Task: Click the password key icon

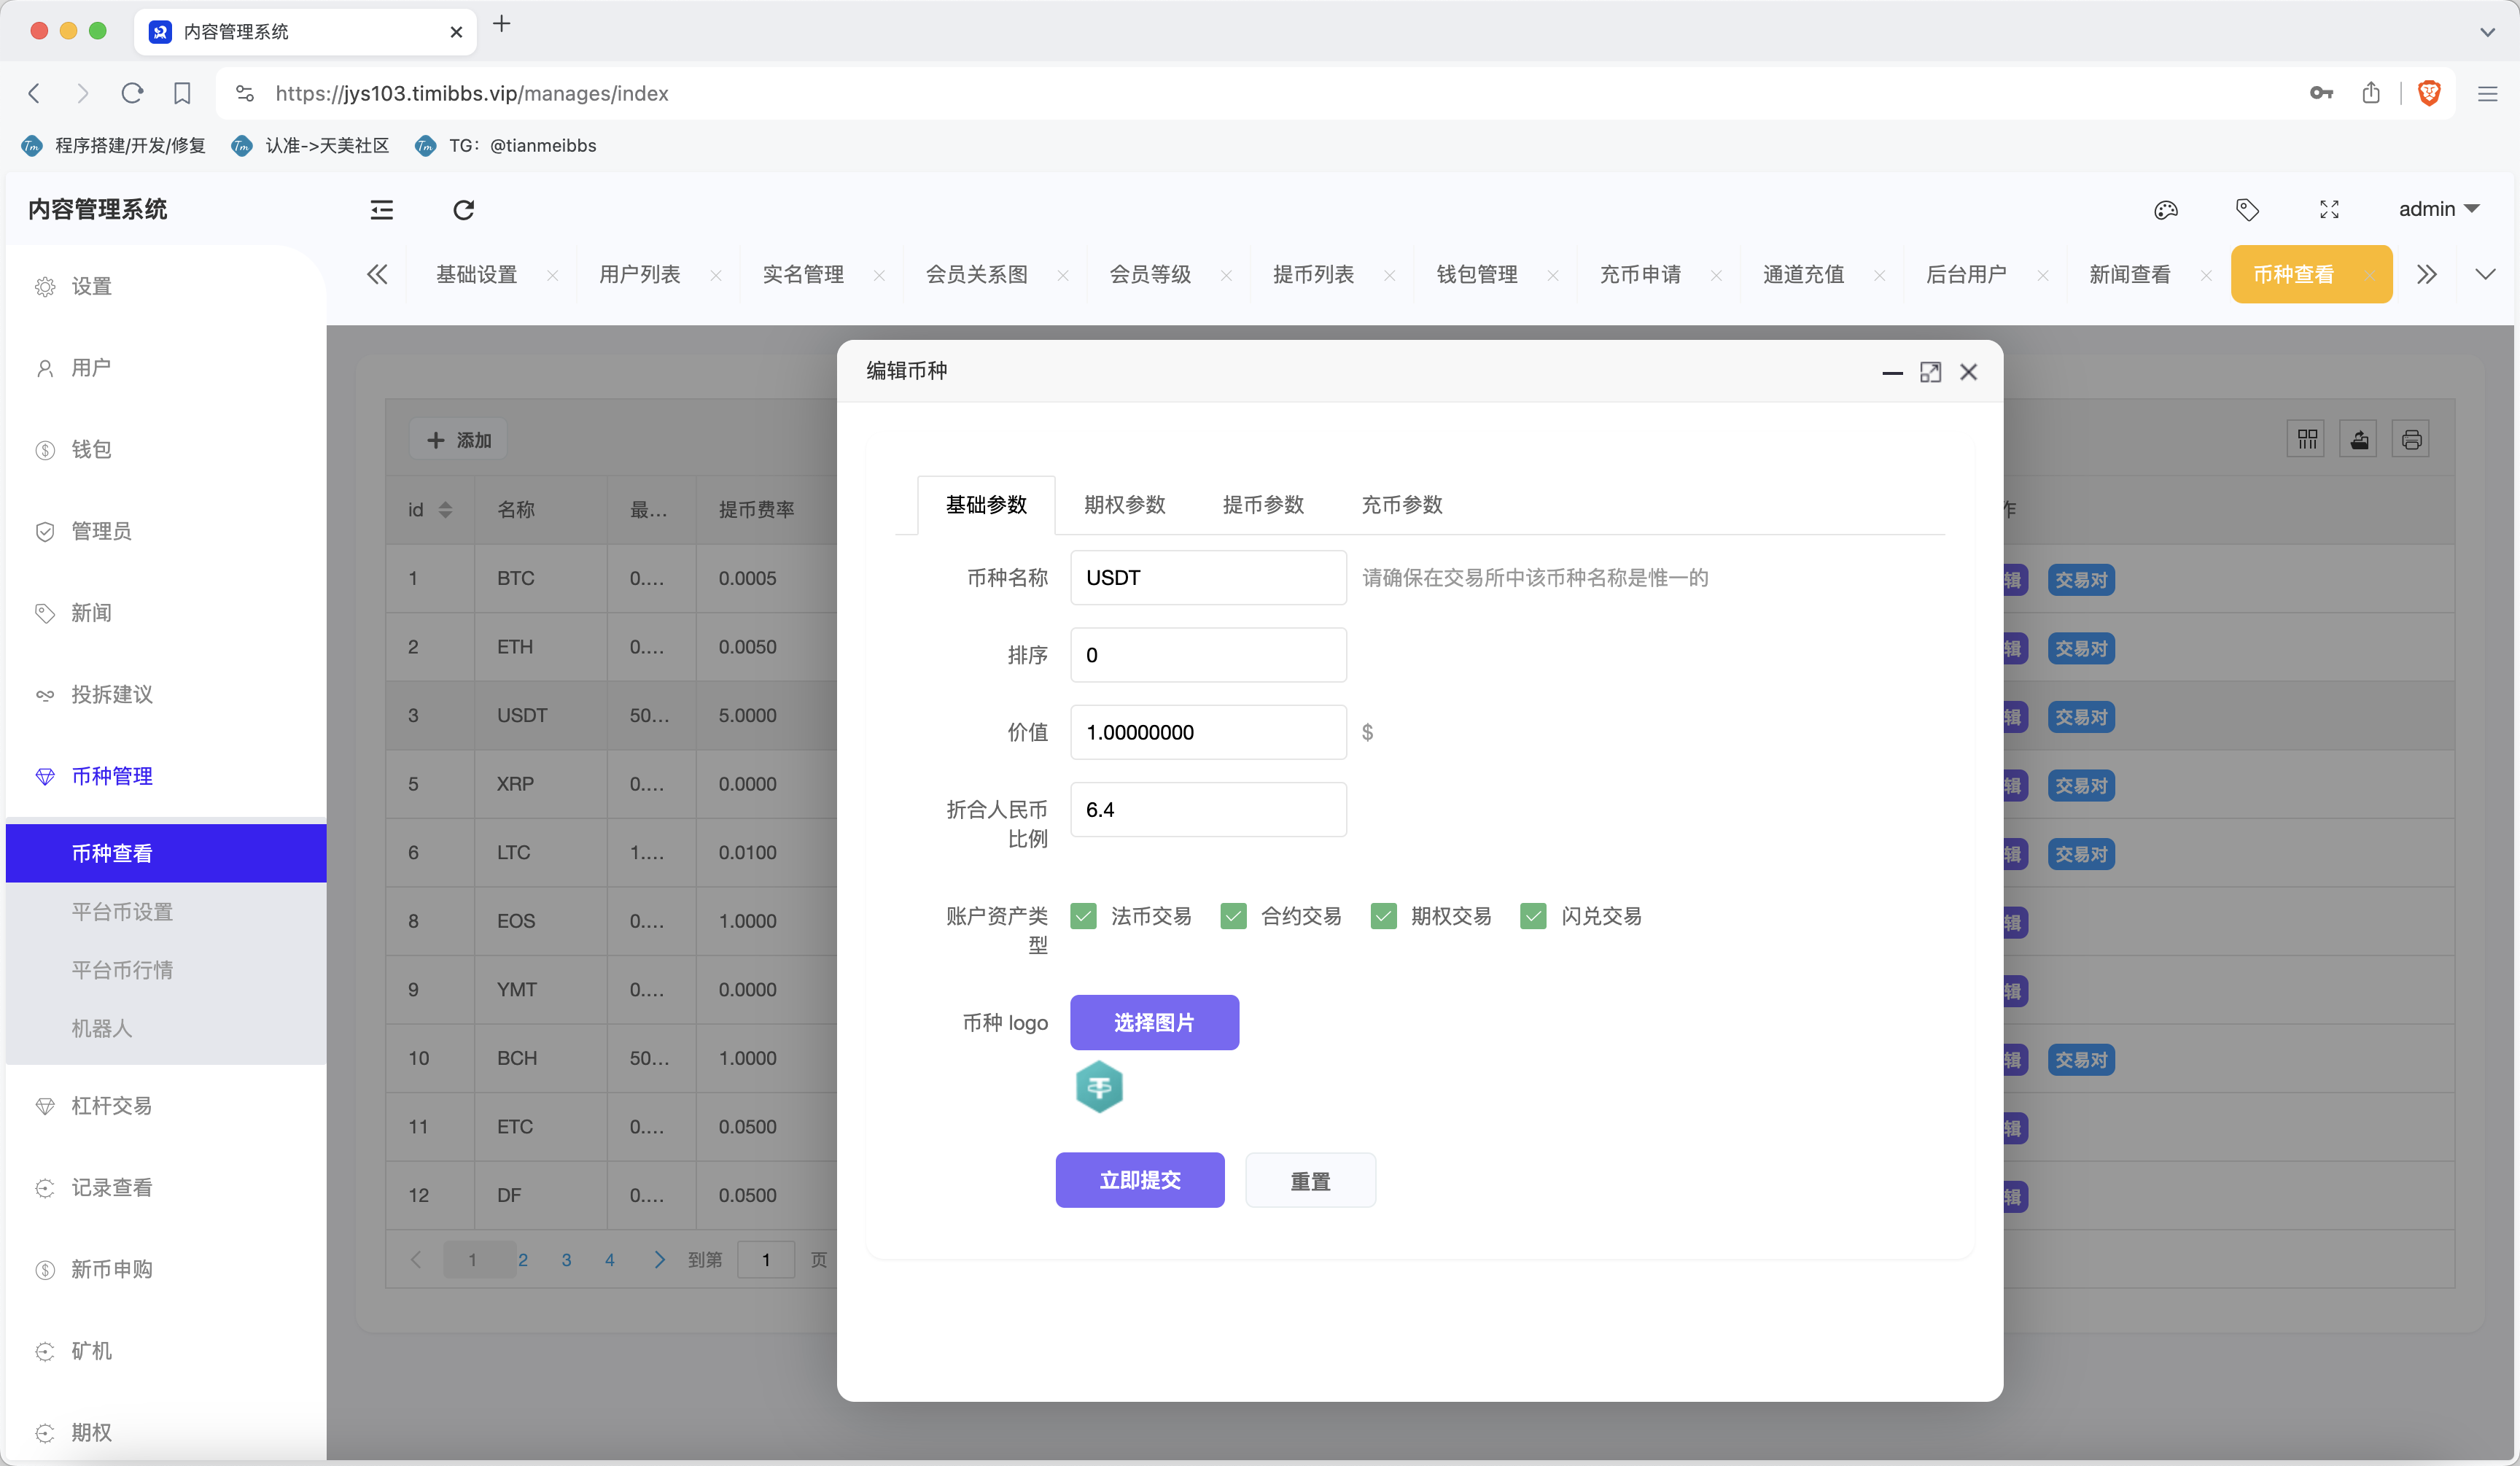Action: [2321, 93]
